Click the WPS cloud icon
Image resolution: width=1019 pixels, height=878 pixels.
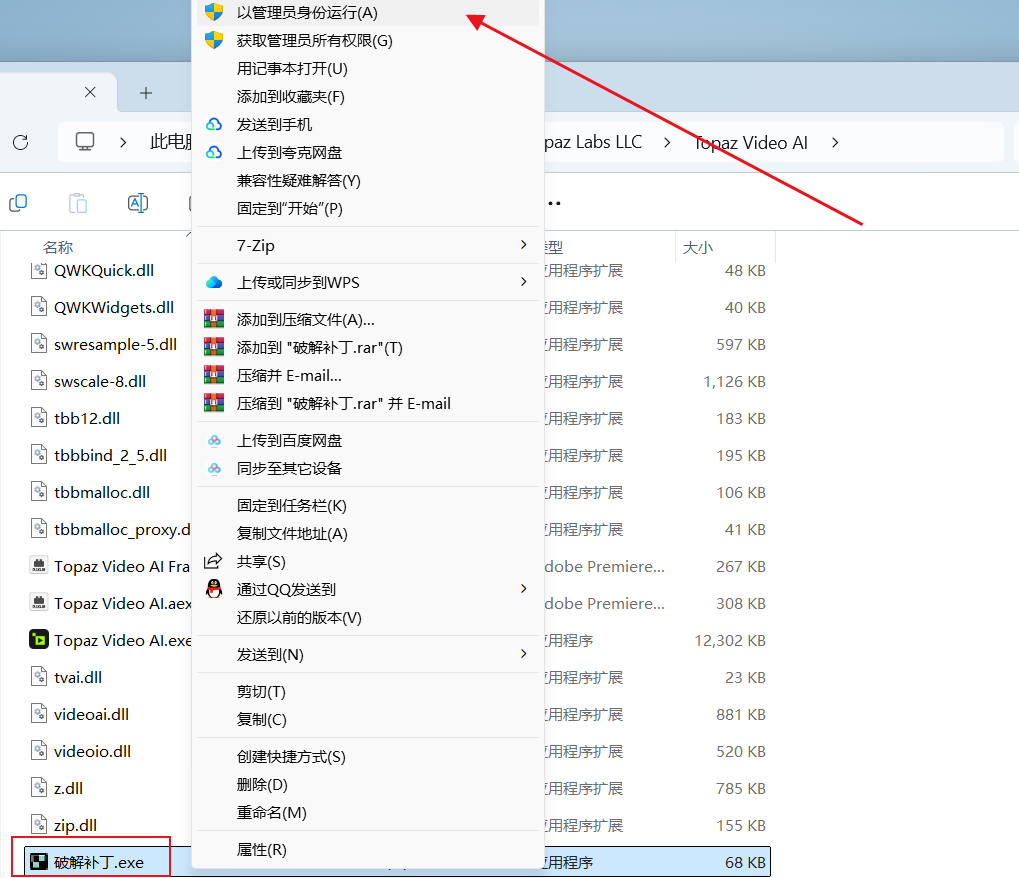pyautogui.click(x=214, y=282)
